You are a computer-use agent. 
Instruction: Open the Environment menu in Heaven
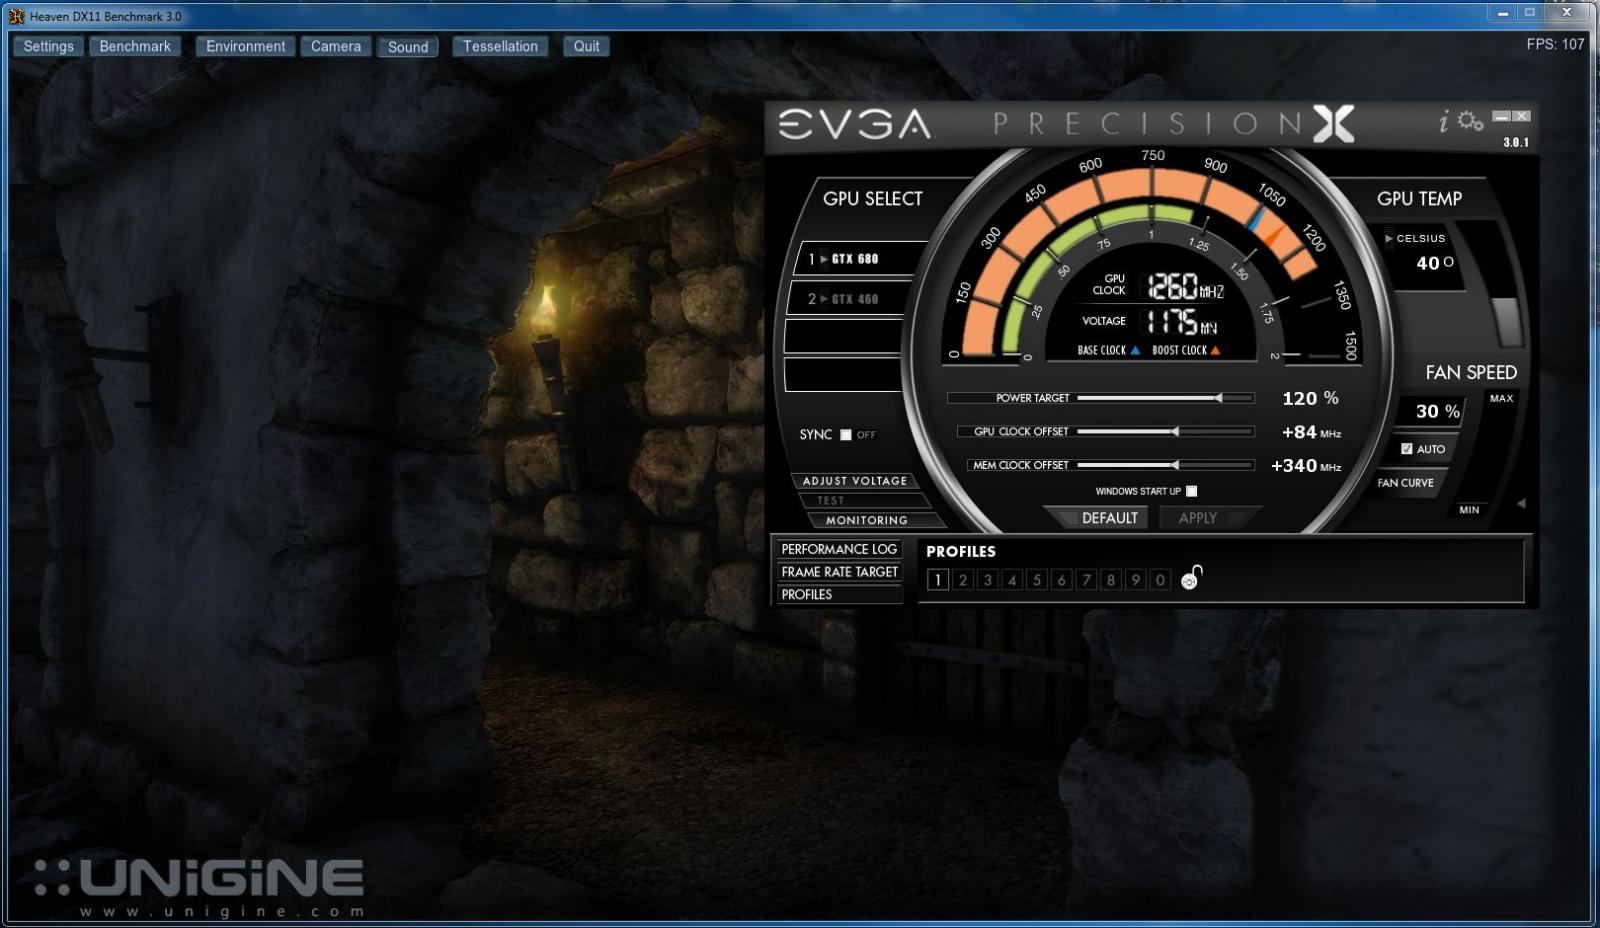point(245,46)
